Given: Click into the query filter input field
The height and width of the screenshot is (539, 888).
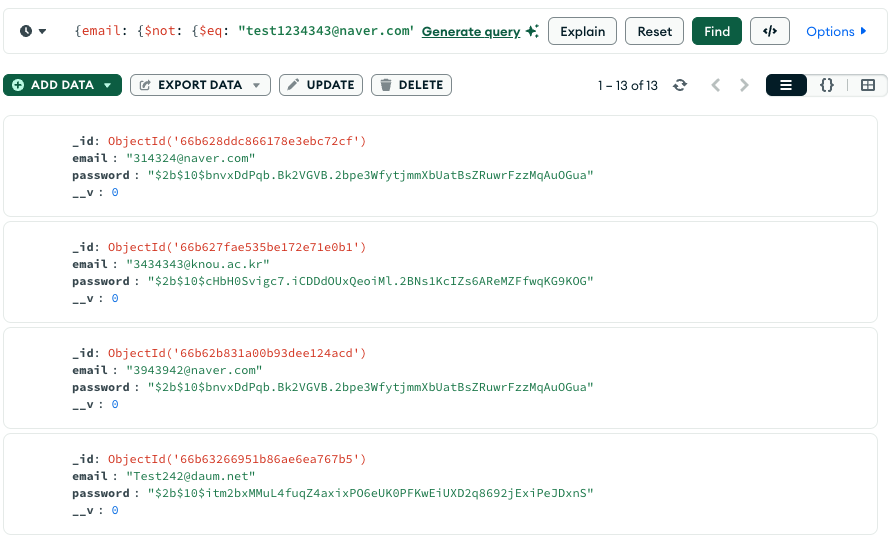Looking at the screenshot, I should (x=244, y=31).
